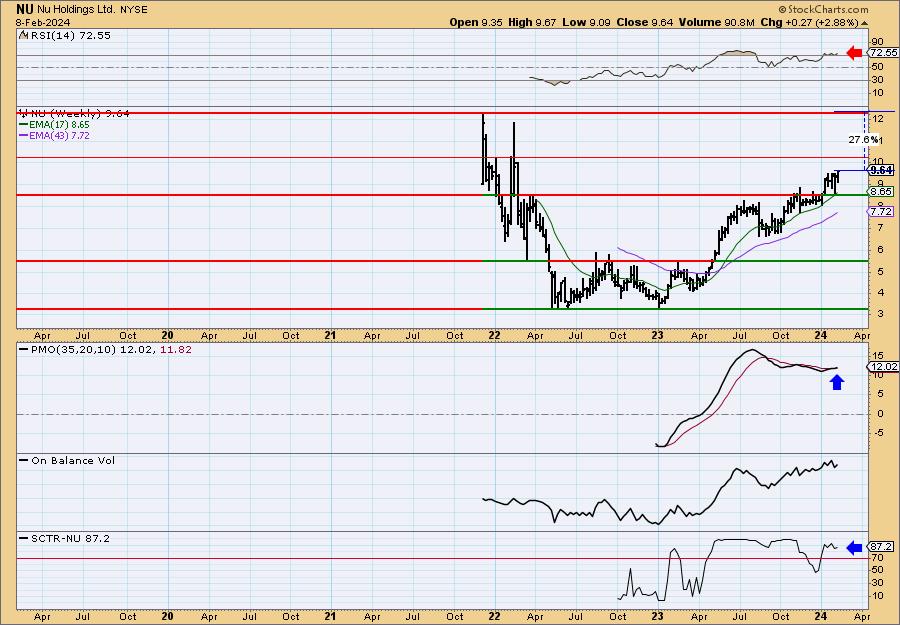Click the black line marker before SCTR-NU label
Viewport: 900px width, 625px height.
[24, 538]
